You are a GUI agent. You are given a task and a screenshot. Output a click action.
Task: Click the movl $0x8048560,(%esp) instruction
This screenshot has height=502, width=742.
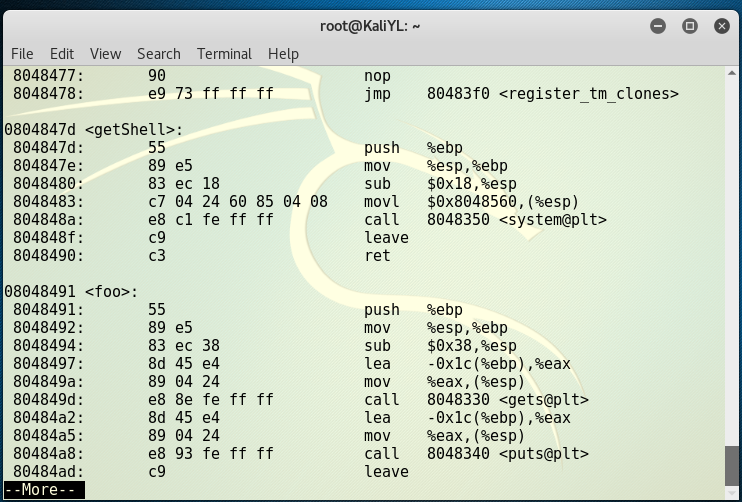pyautogui.click(x=472, y=202)
